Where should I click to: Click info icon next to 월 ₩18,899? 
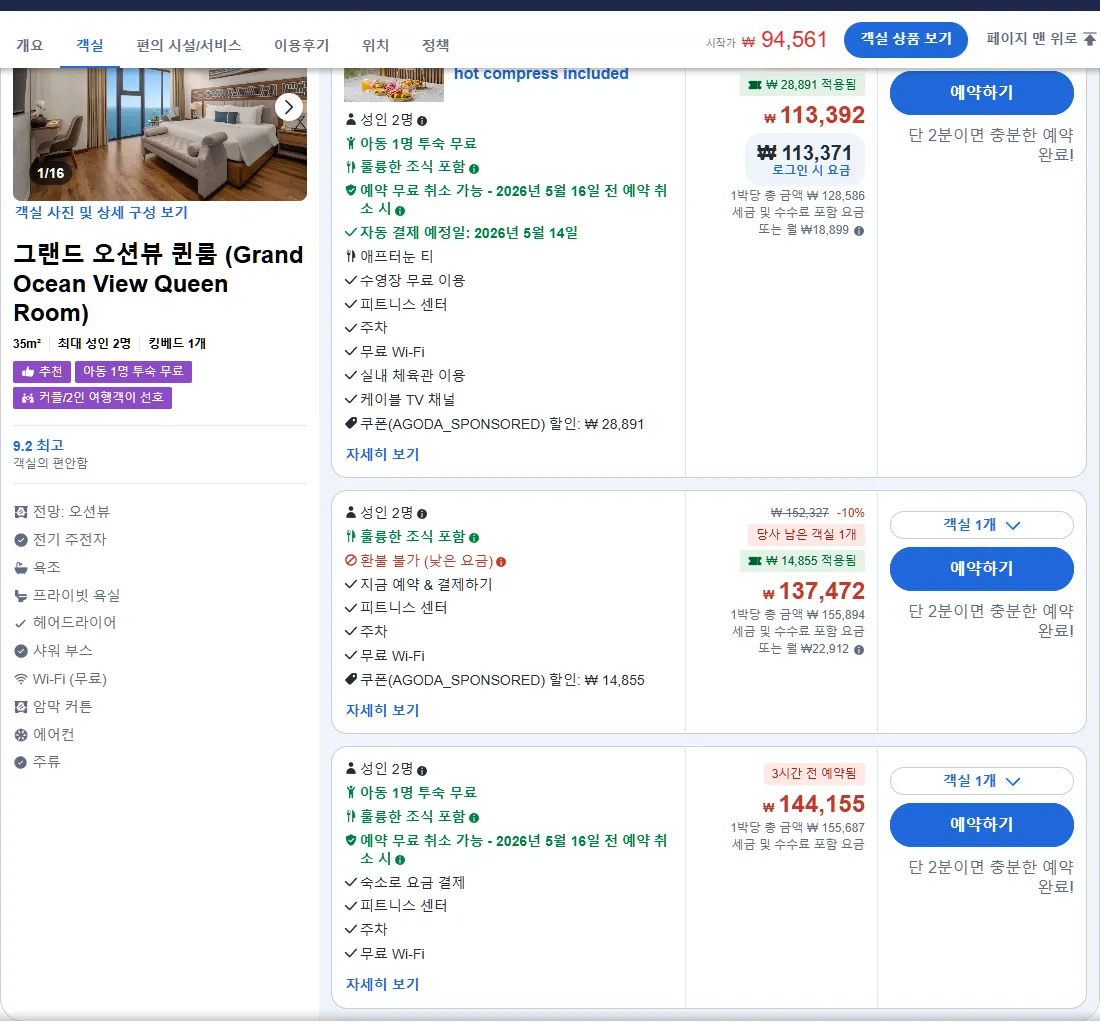[859, 231]
